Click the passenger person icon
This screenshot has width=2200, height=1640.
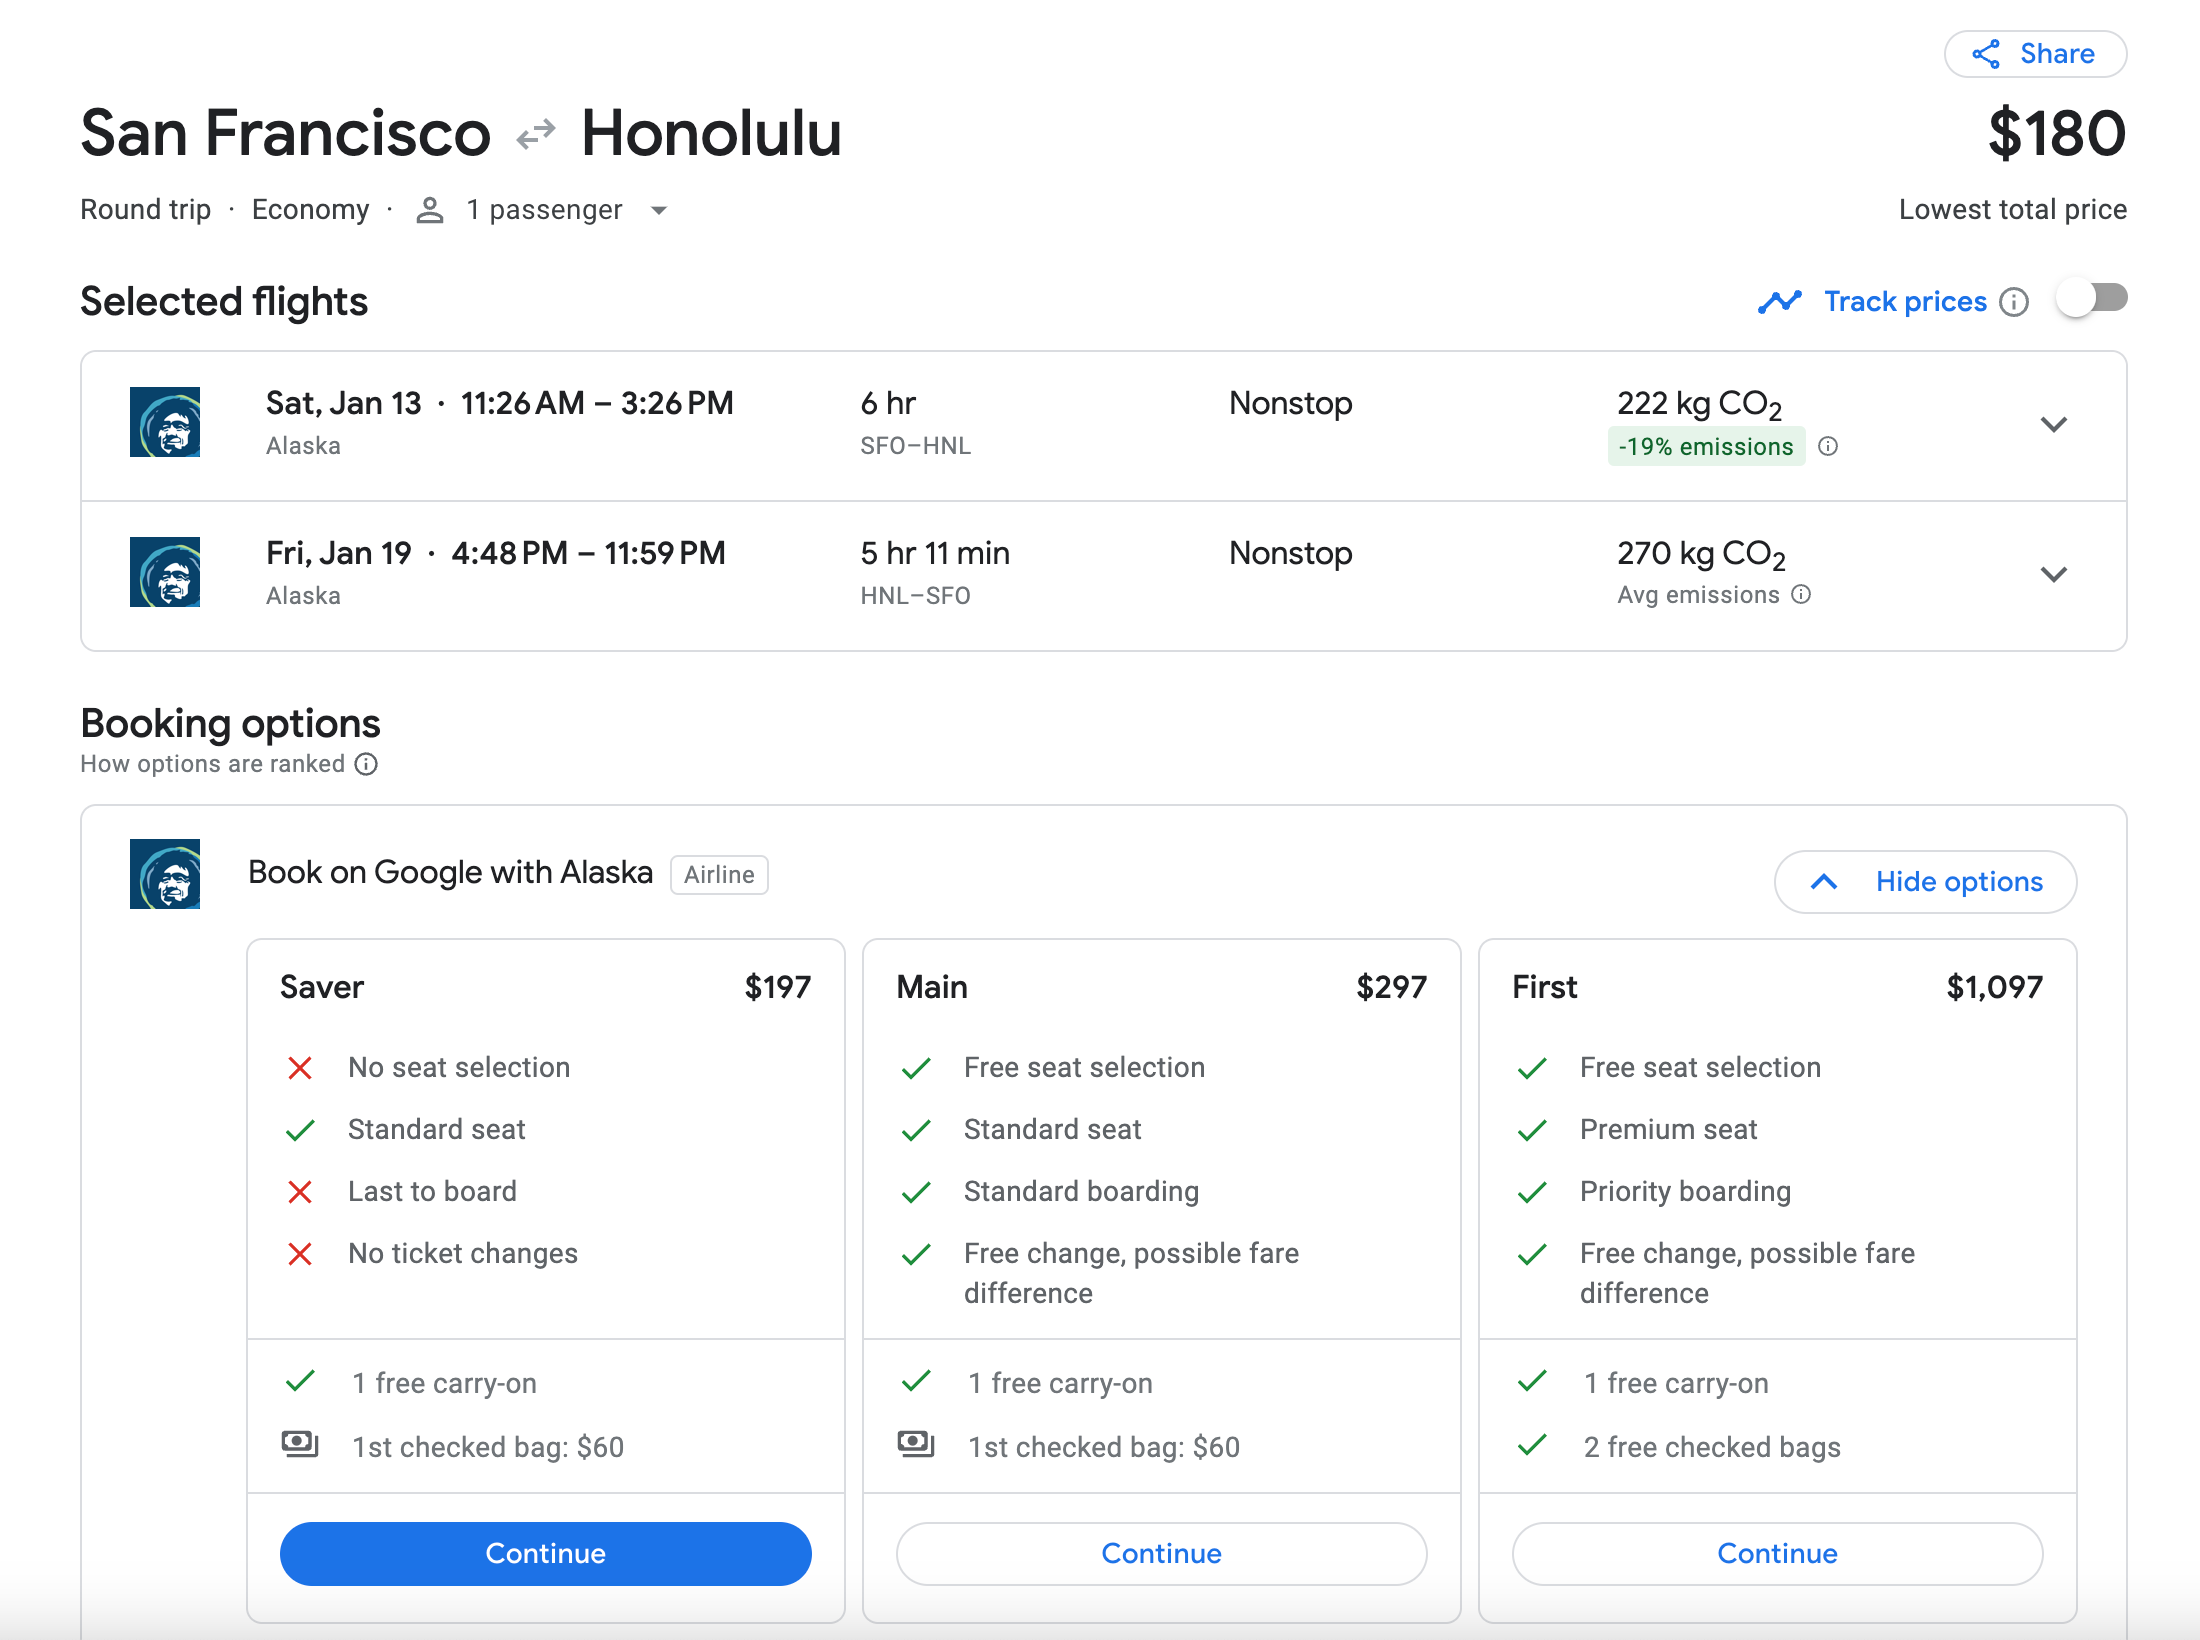point(430,210)
